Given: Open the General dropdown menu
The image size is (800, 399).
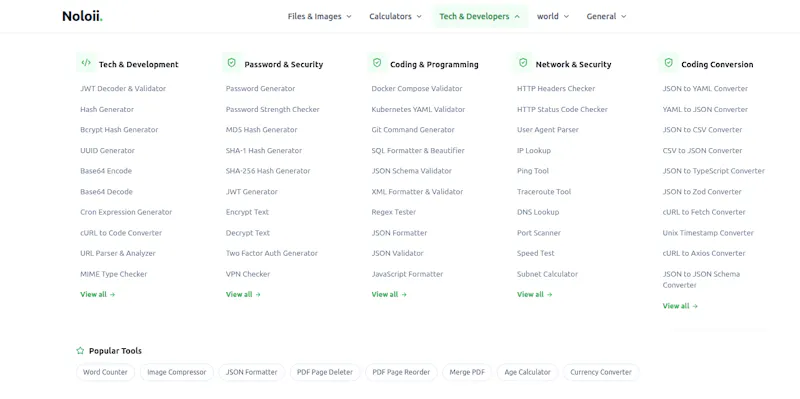Looking at the screenshot, I should coord(606,16).
